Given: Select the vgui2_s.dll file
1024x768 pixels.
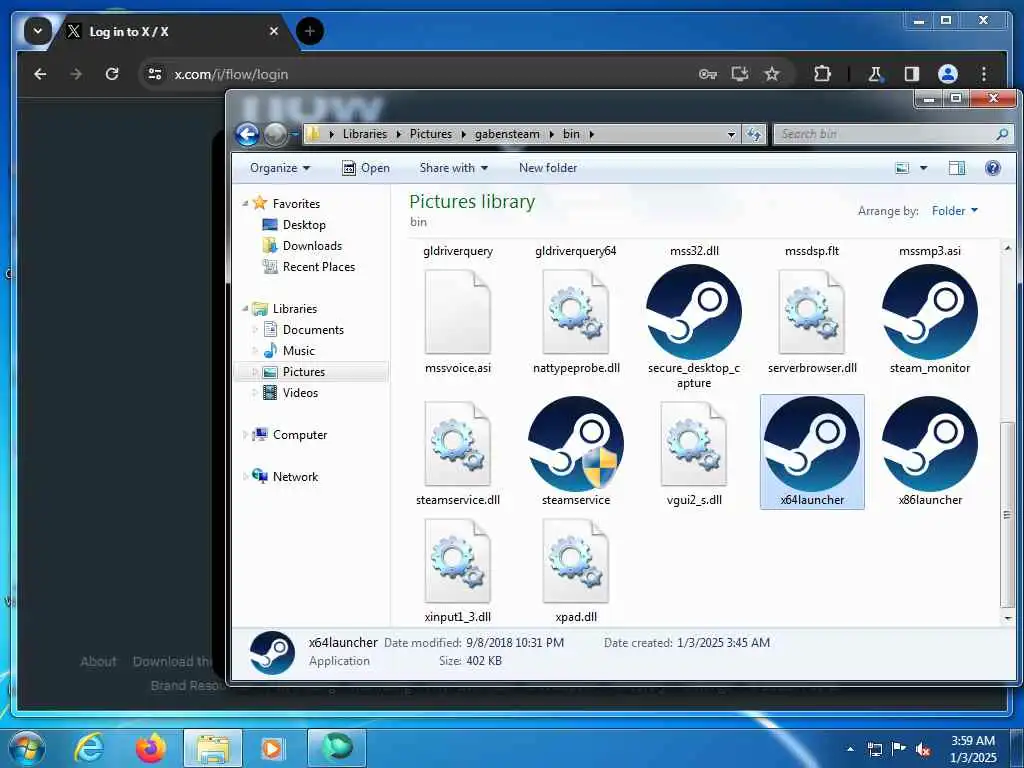Looking at the screenshot, I should (694, 452).
